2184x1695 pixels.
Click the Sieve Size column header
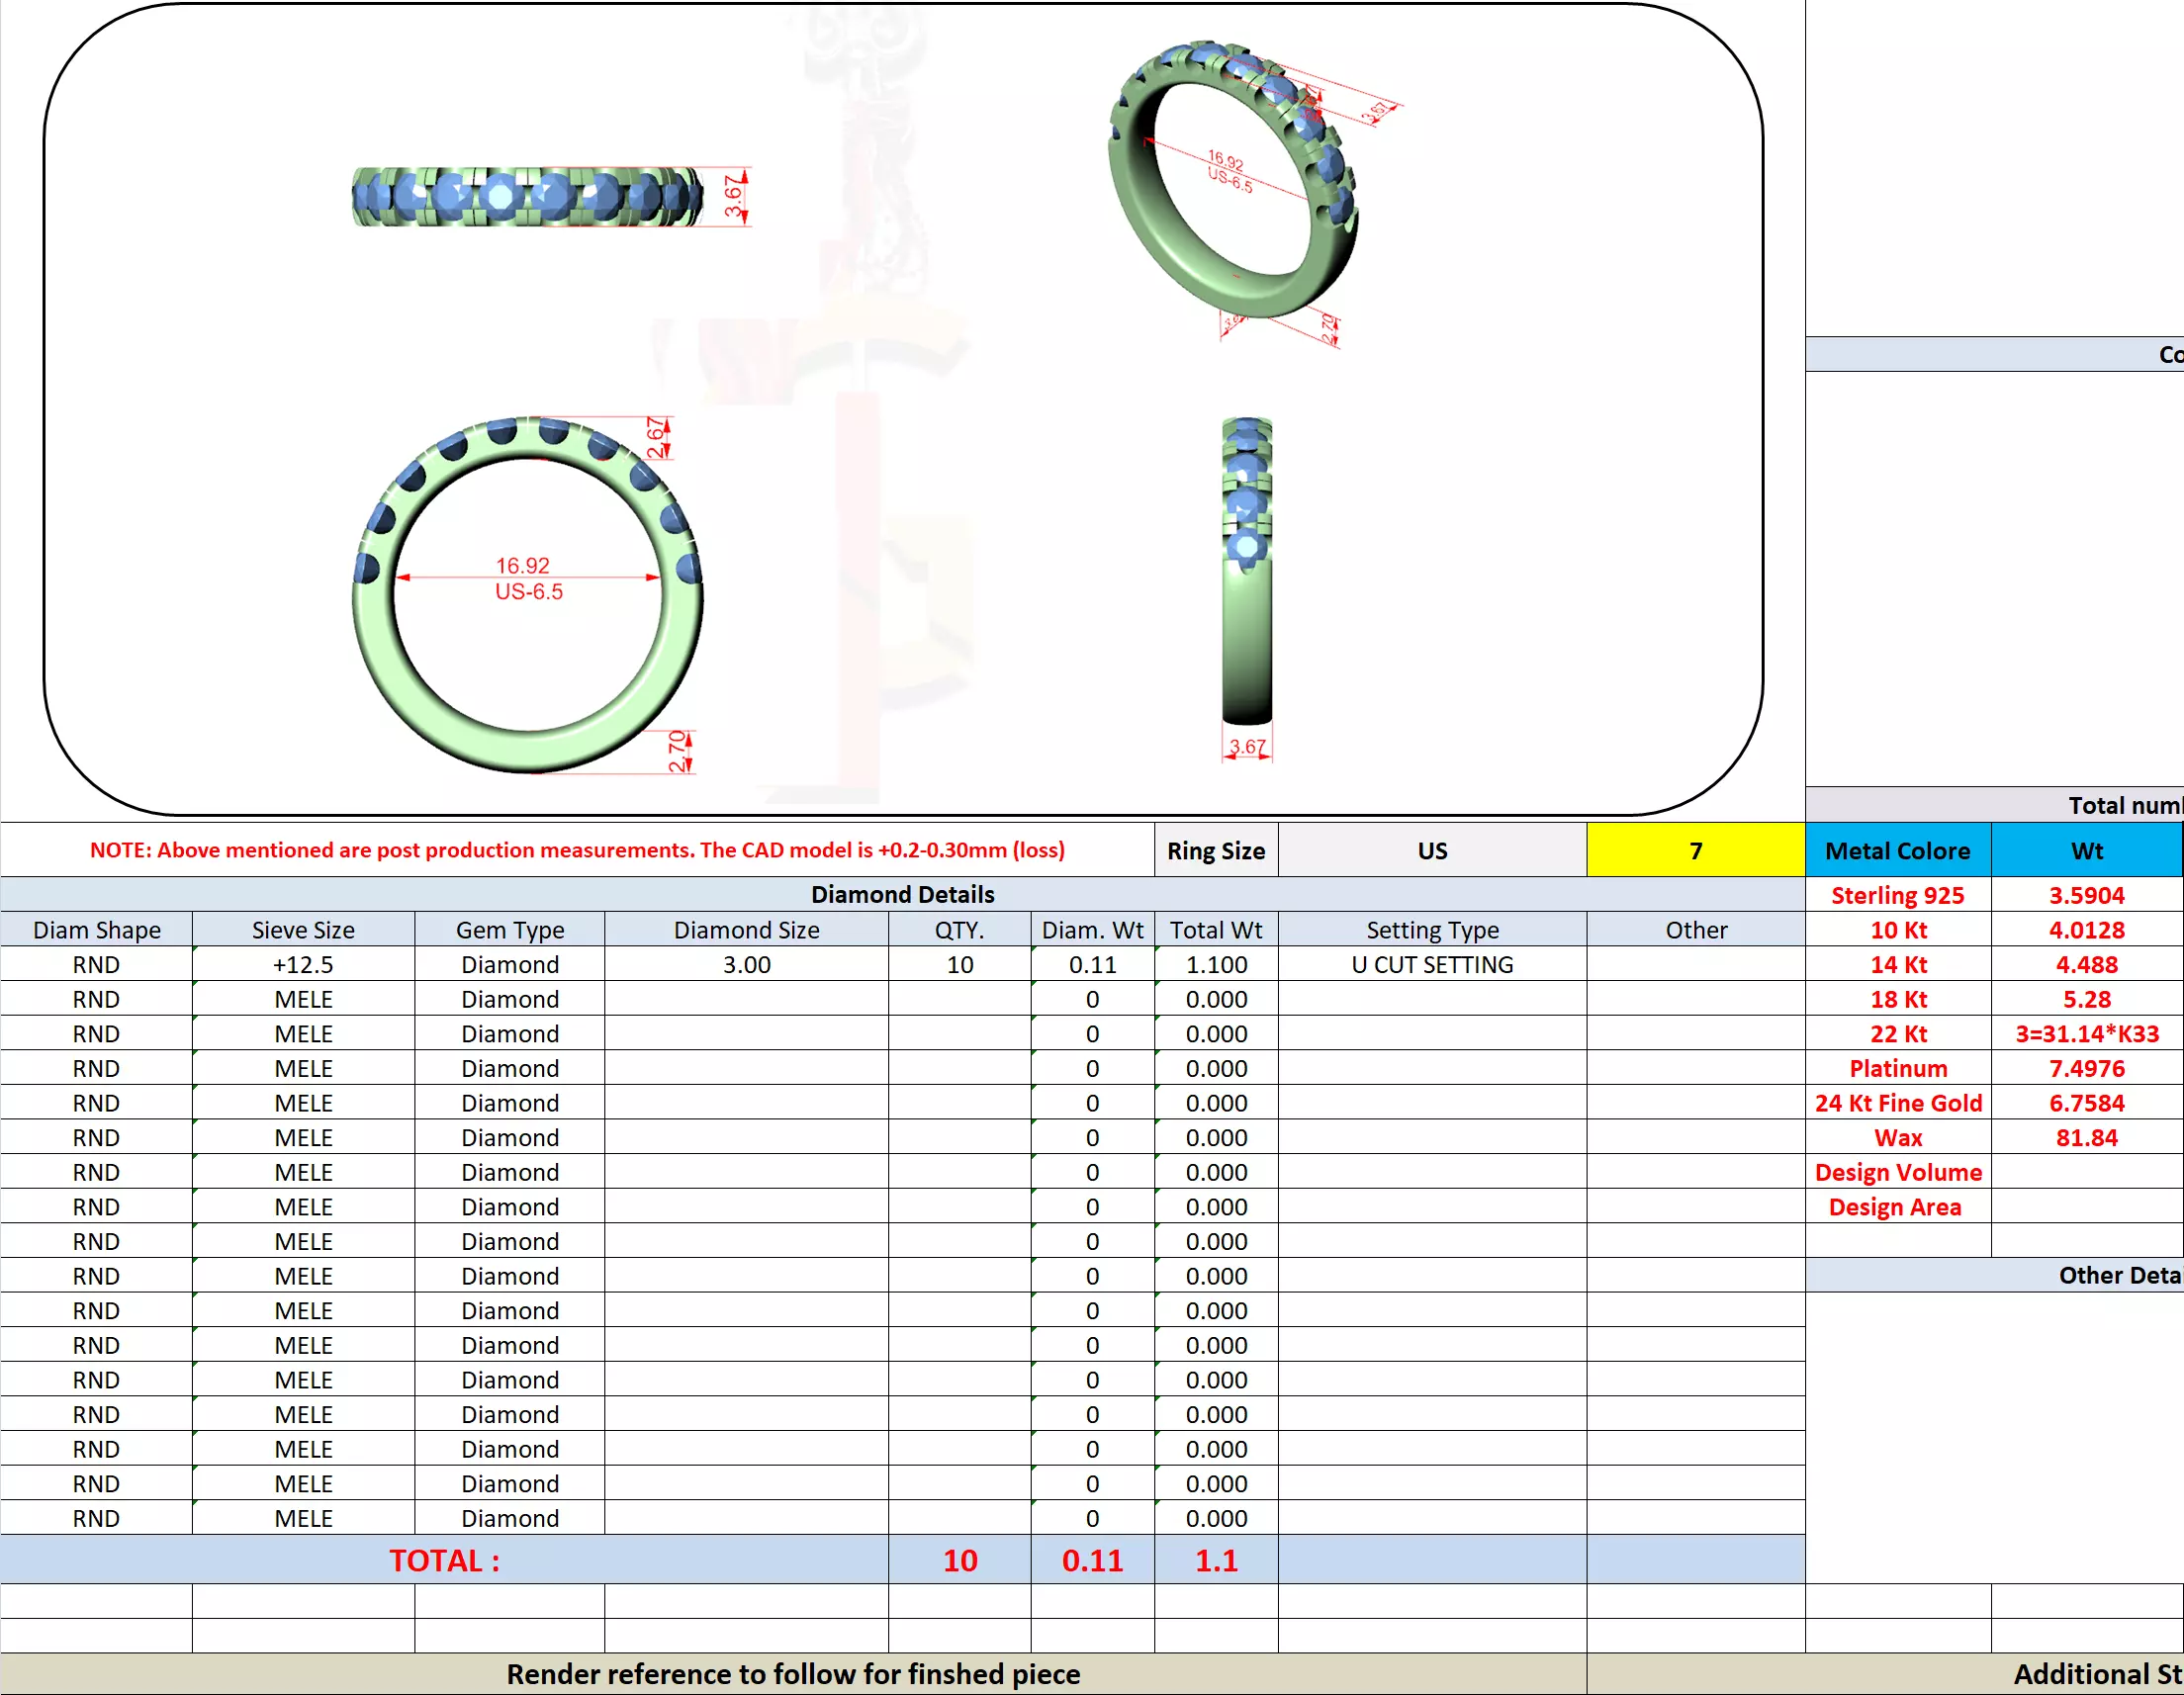click(303, 930)
